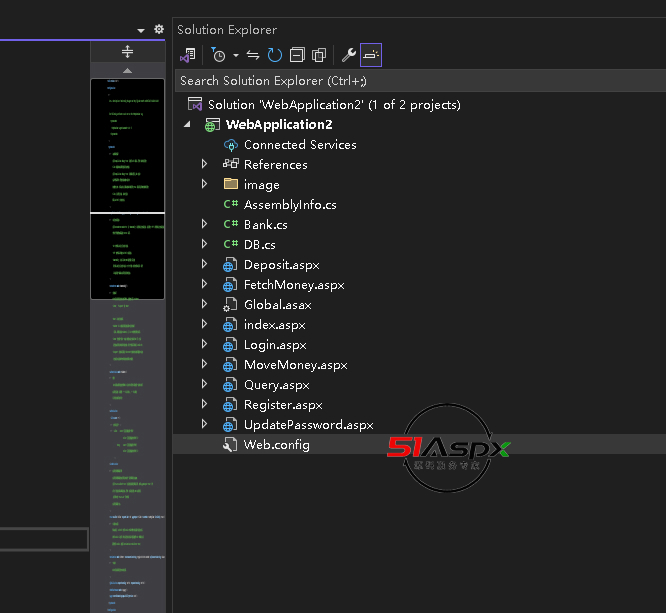666x613 pixels.
Task: Expand MoveMoney.aspx node
Action: pos(204,364)
